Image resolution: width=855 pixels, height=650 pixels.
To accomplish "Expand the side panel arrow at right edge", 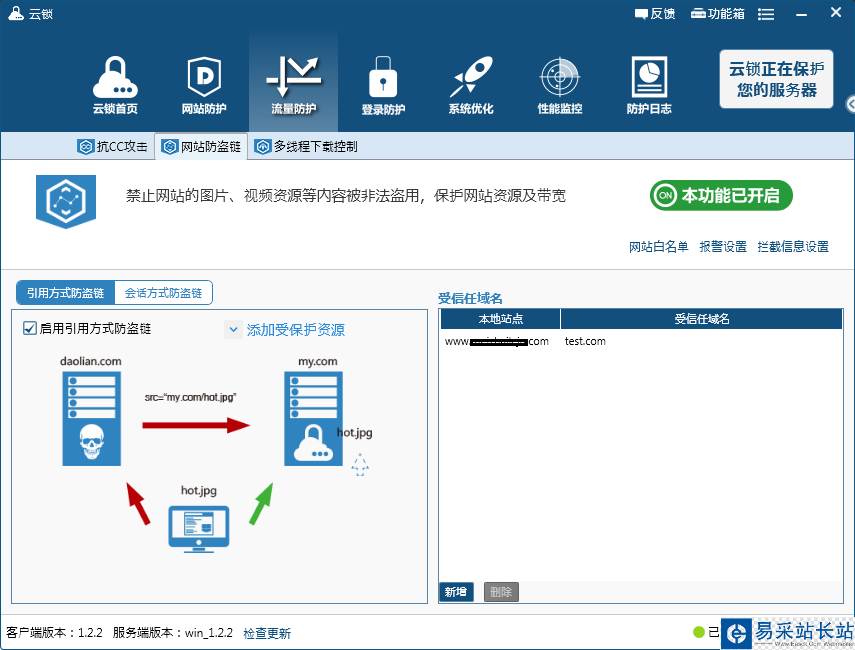I will (x=850, y=104).
